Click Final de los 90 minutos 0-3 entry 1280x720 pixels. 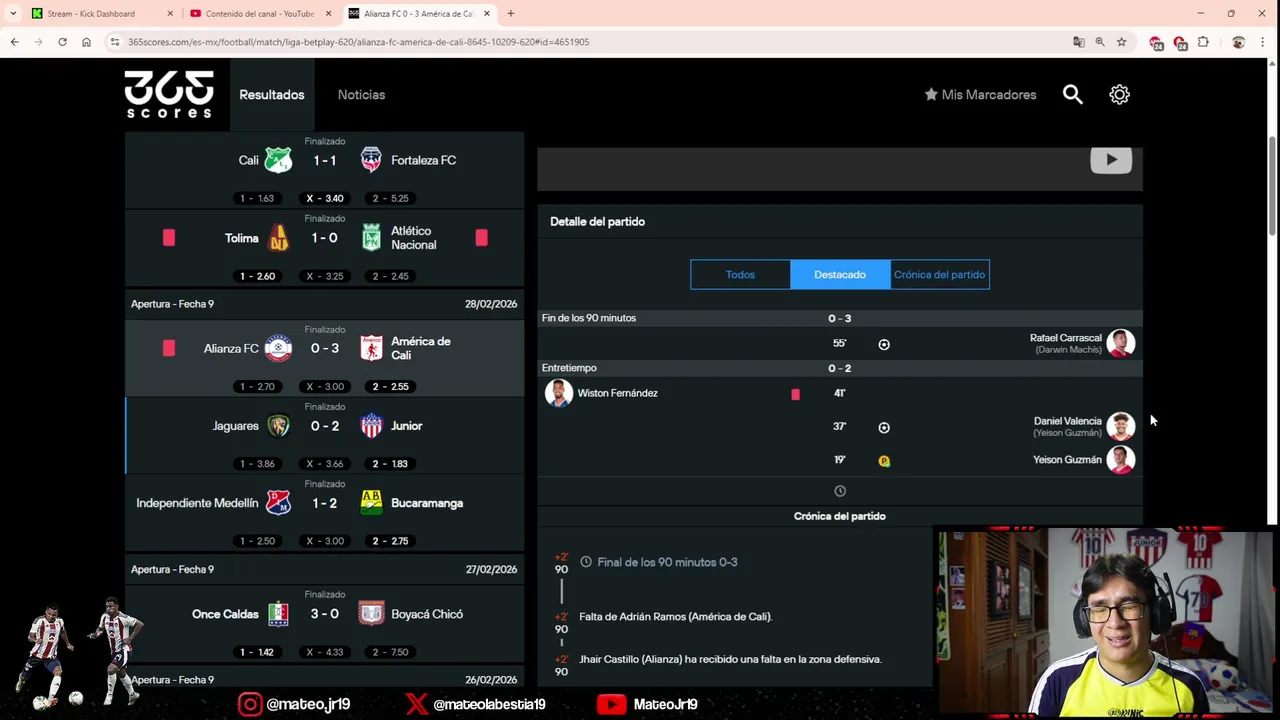tap(667, 562)
